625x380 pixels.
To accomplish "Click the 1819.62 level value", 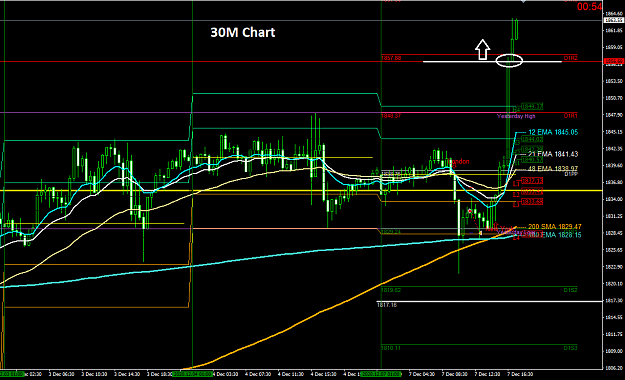I will [x=391, y=290].
